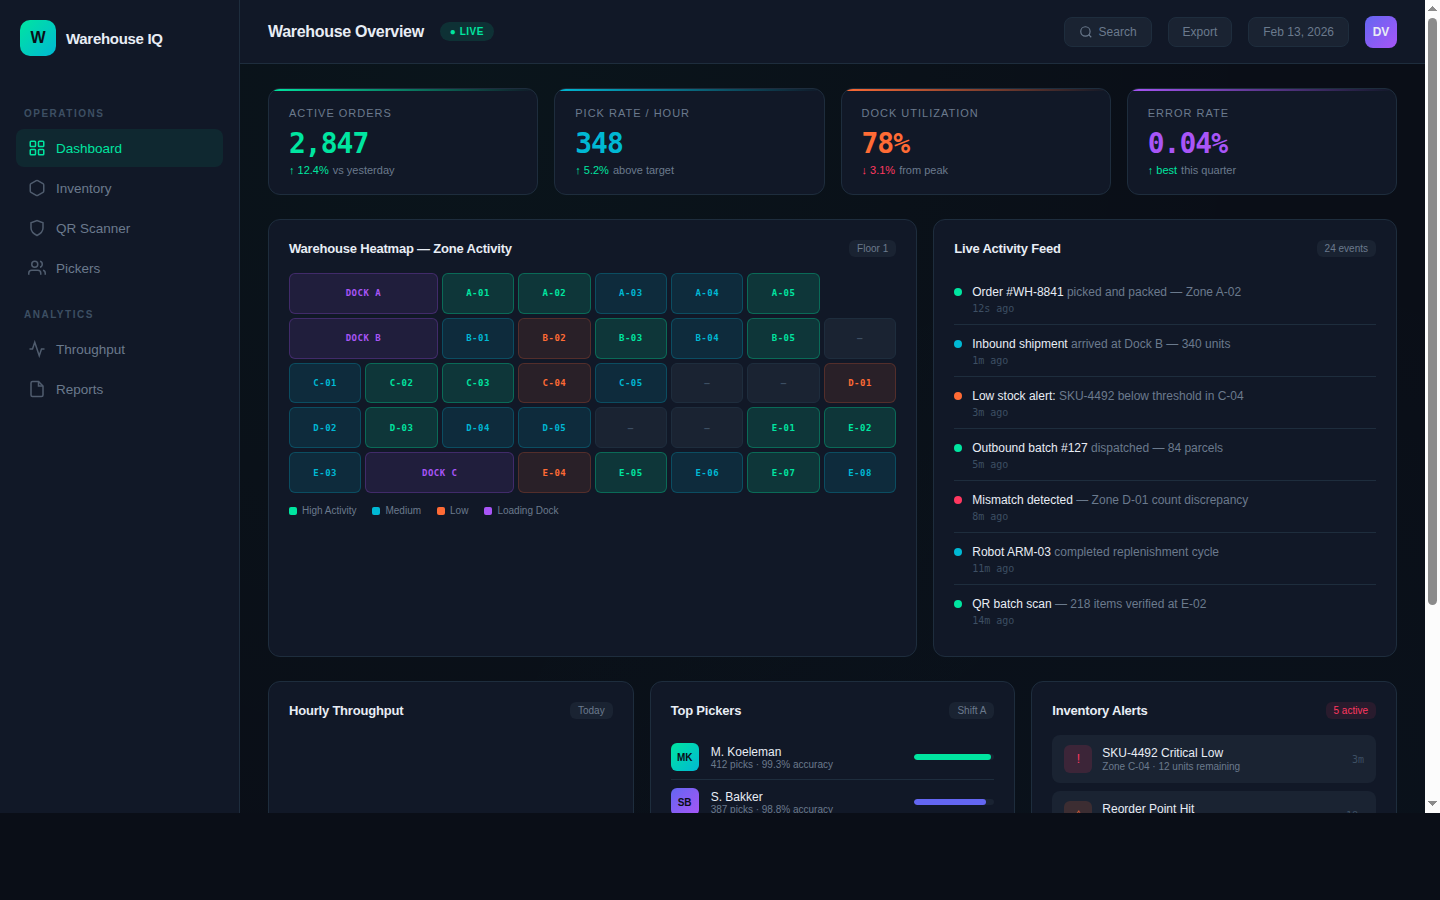This screenshot has width=1440, height=900.
Task: Click the SB avatar of S. Bakker
Action: point(685,801)
